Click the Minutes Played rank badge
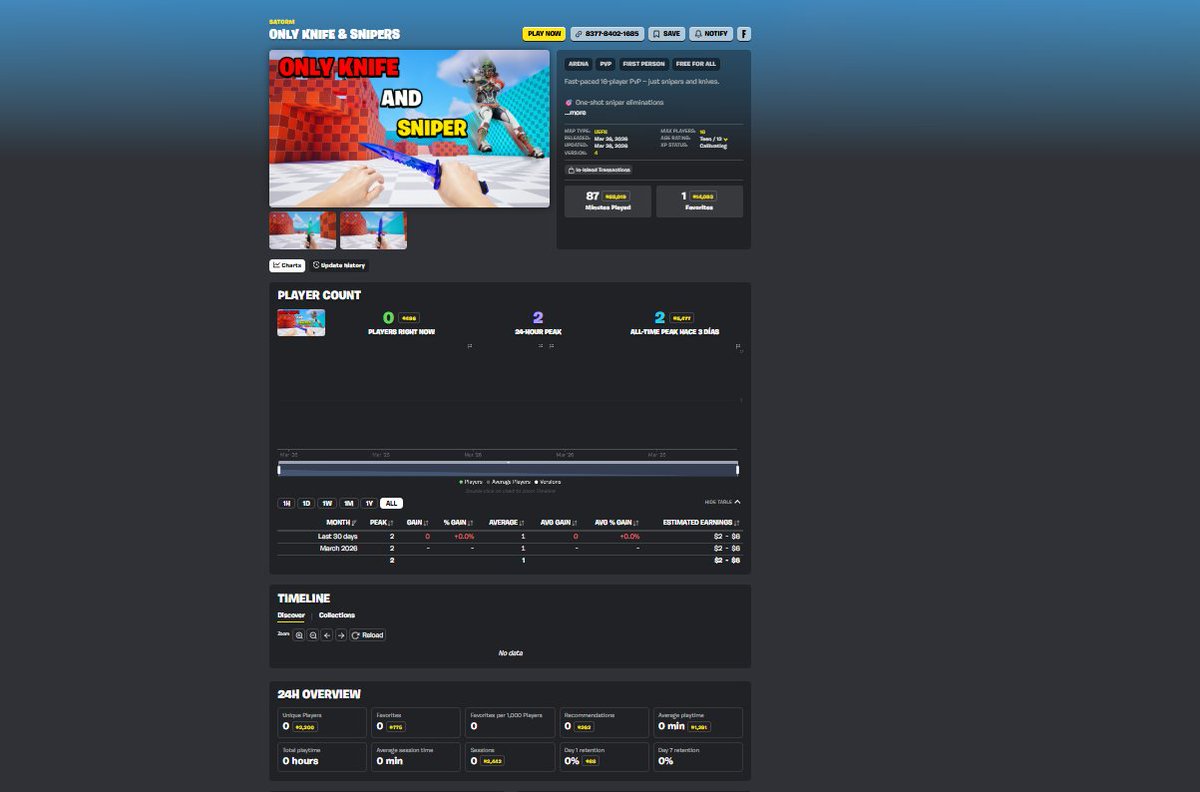The width and height of the screenshot is (1200, 792). 616,196
